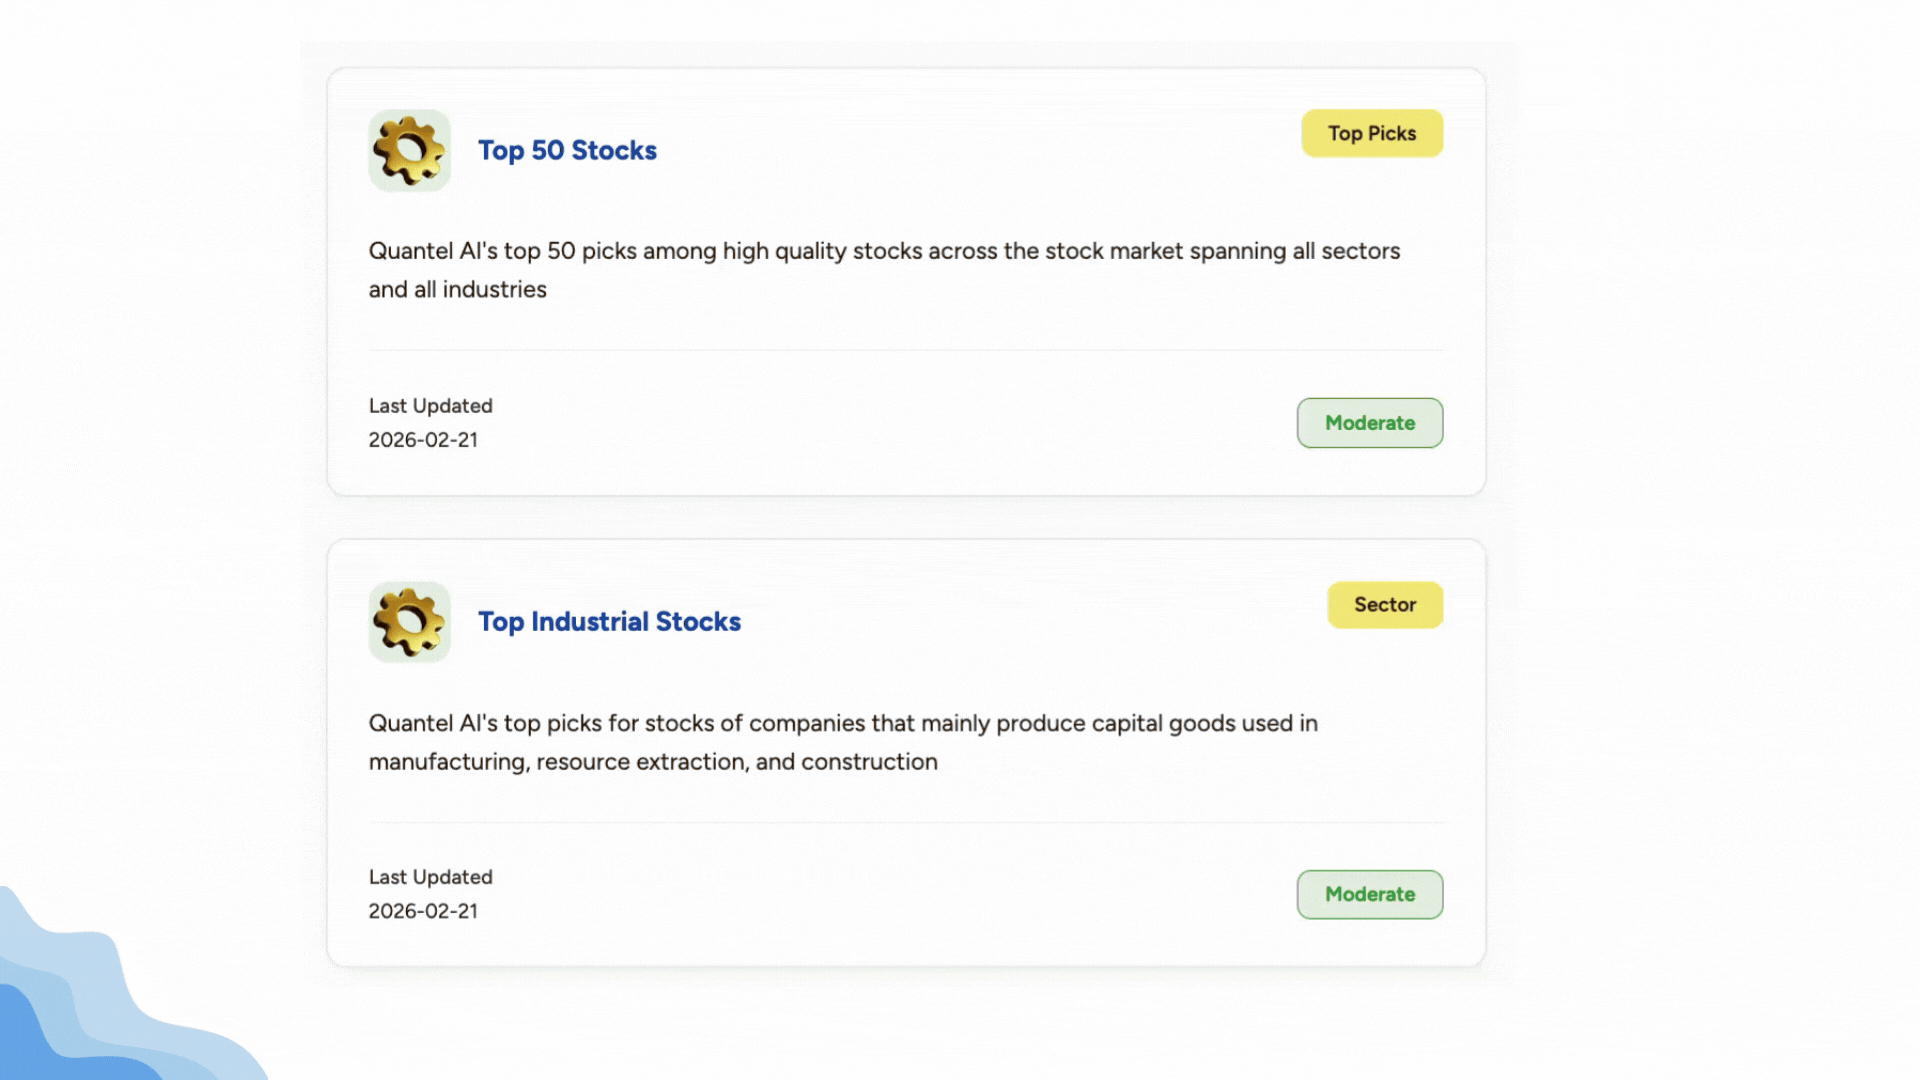The image size is (1920, 1080).
Task: Open the Top 50 Stocks title link
Action: click(x=567, y=150)
